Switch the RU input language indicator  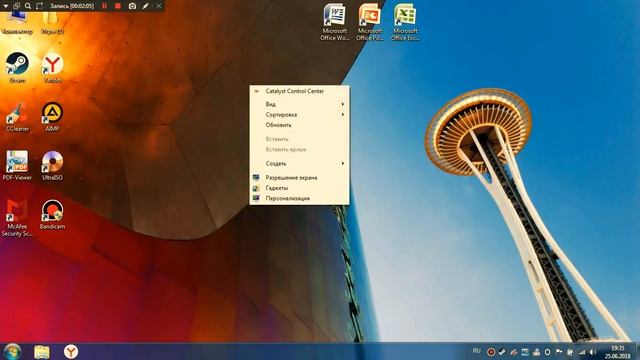pos(476,351)
